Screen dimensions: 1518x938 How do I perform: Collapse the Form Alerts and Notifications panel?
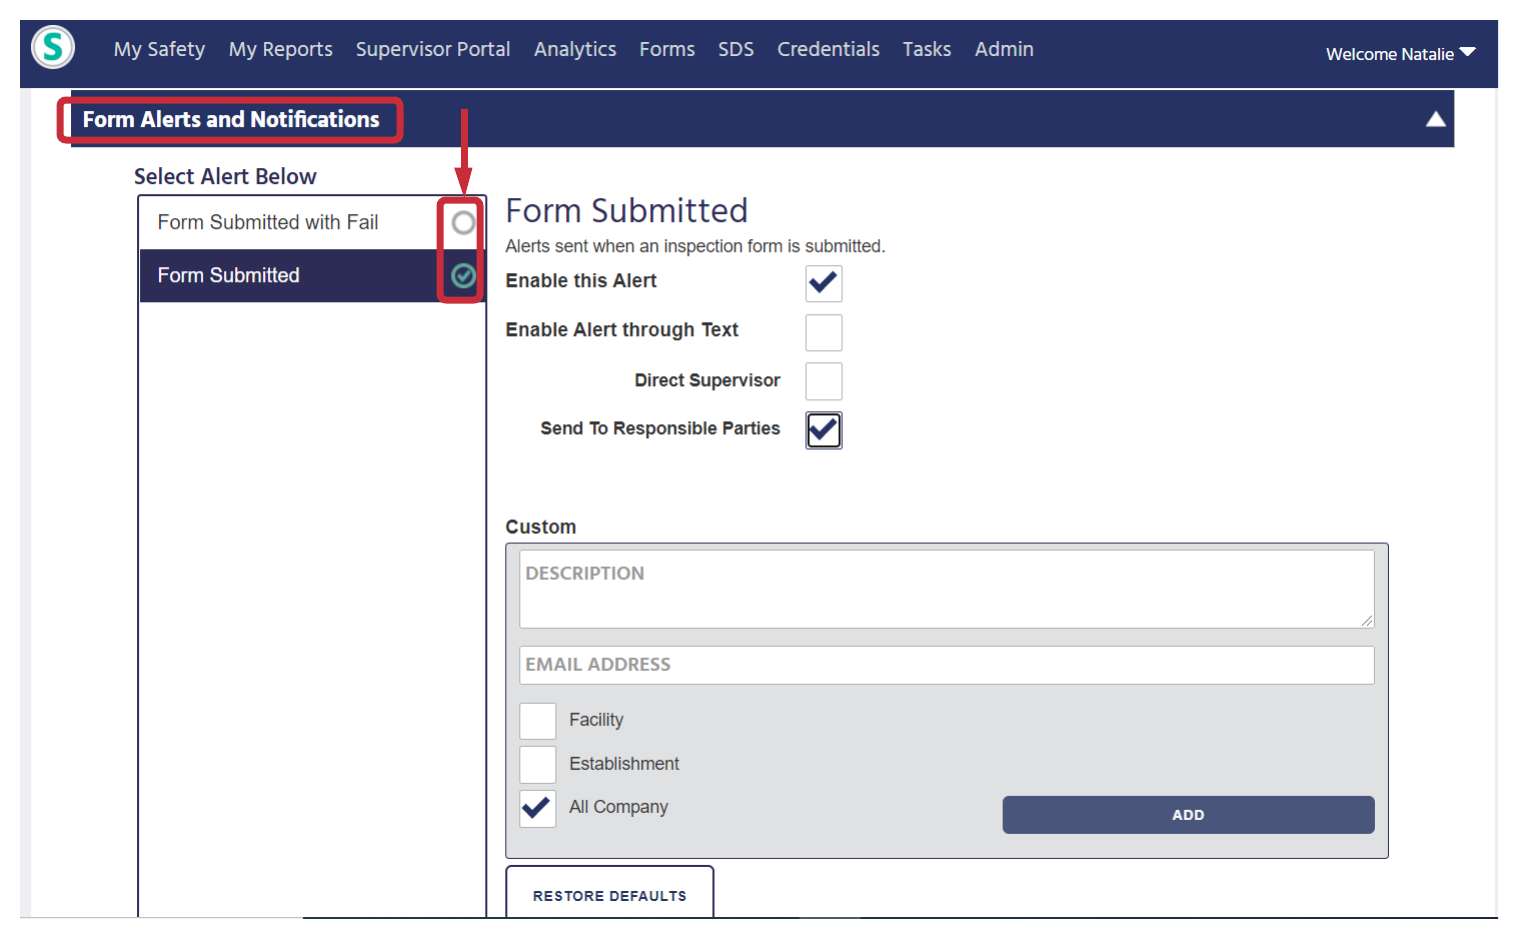(x=1436, y=118)
